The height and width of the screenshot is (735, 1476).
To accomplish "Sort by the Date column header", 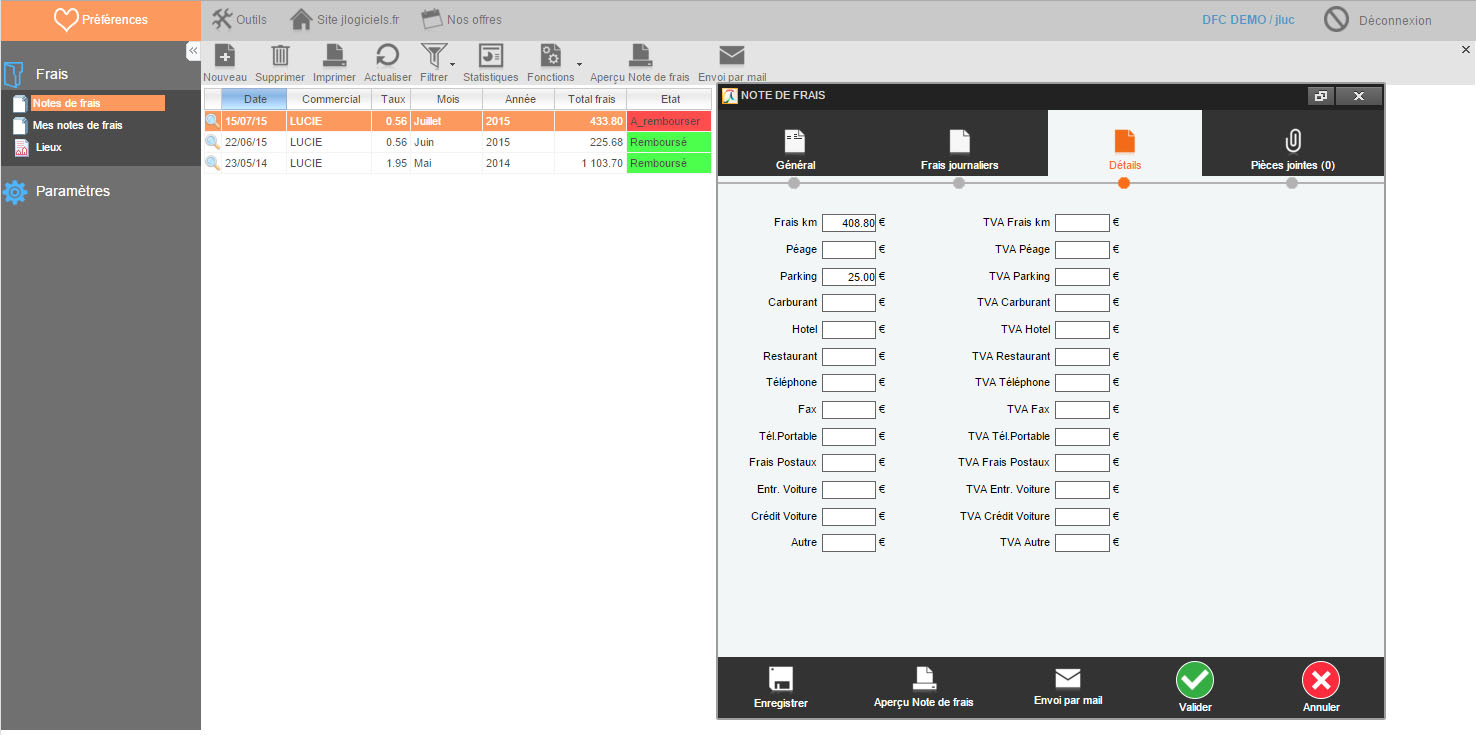I will click(x=254, y=99).
